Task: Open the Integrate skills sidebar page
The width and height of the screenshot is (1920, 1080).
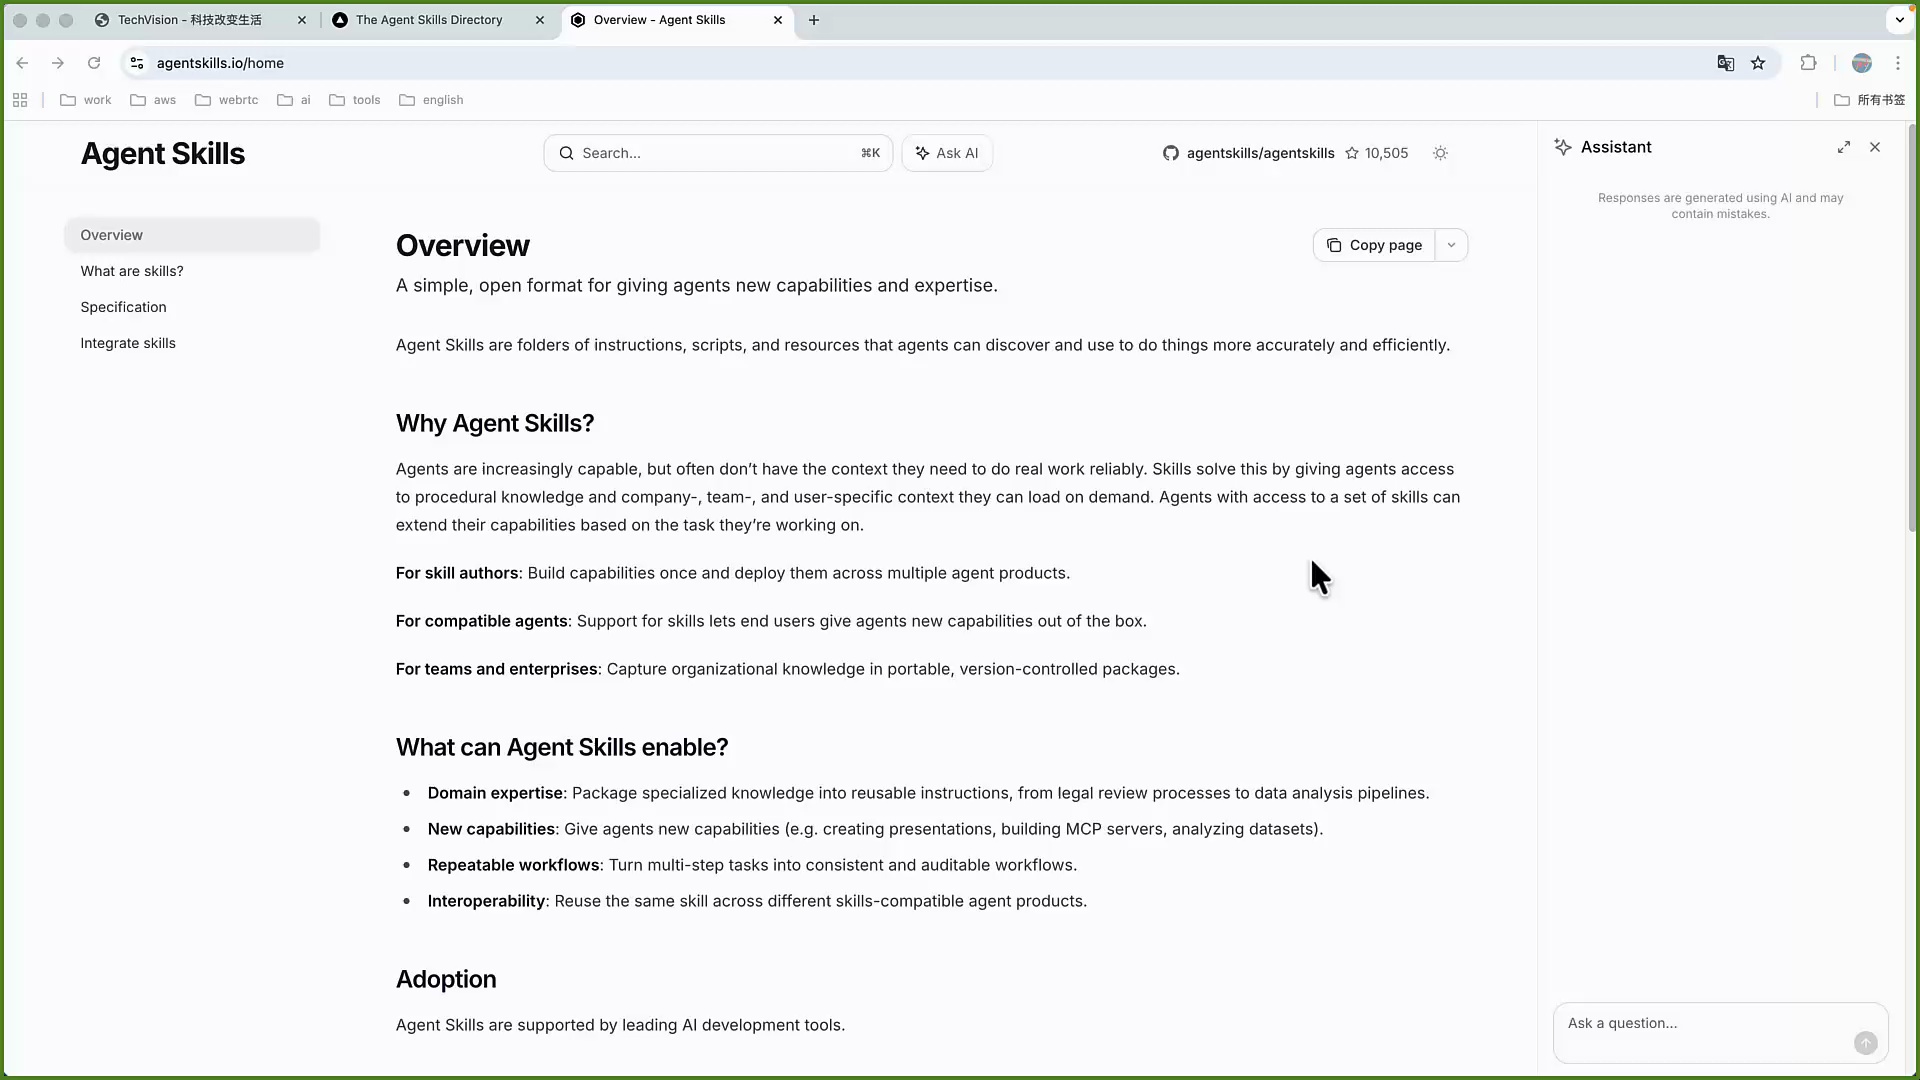Action: [128, 343]
